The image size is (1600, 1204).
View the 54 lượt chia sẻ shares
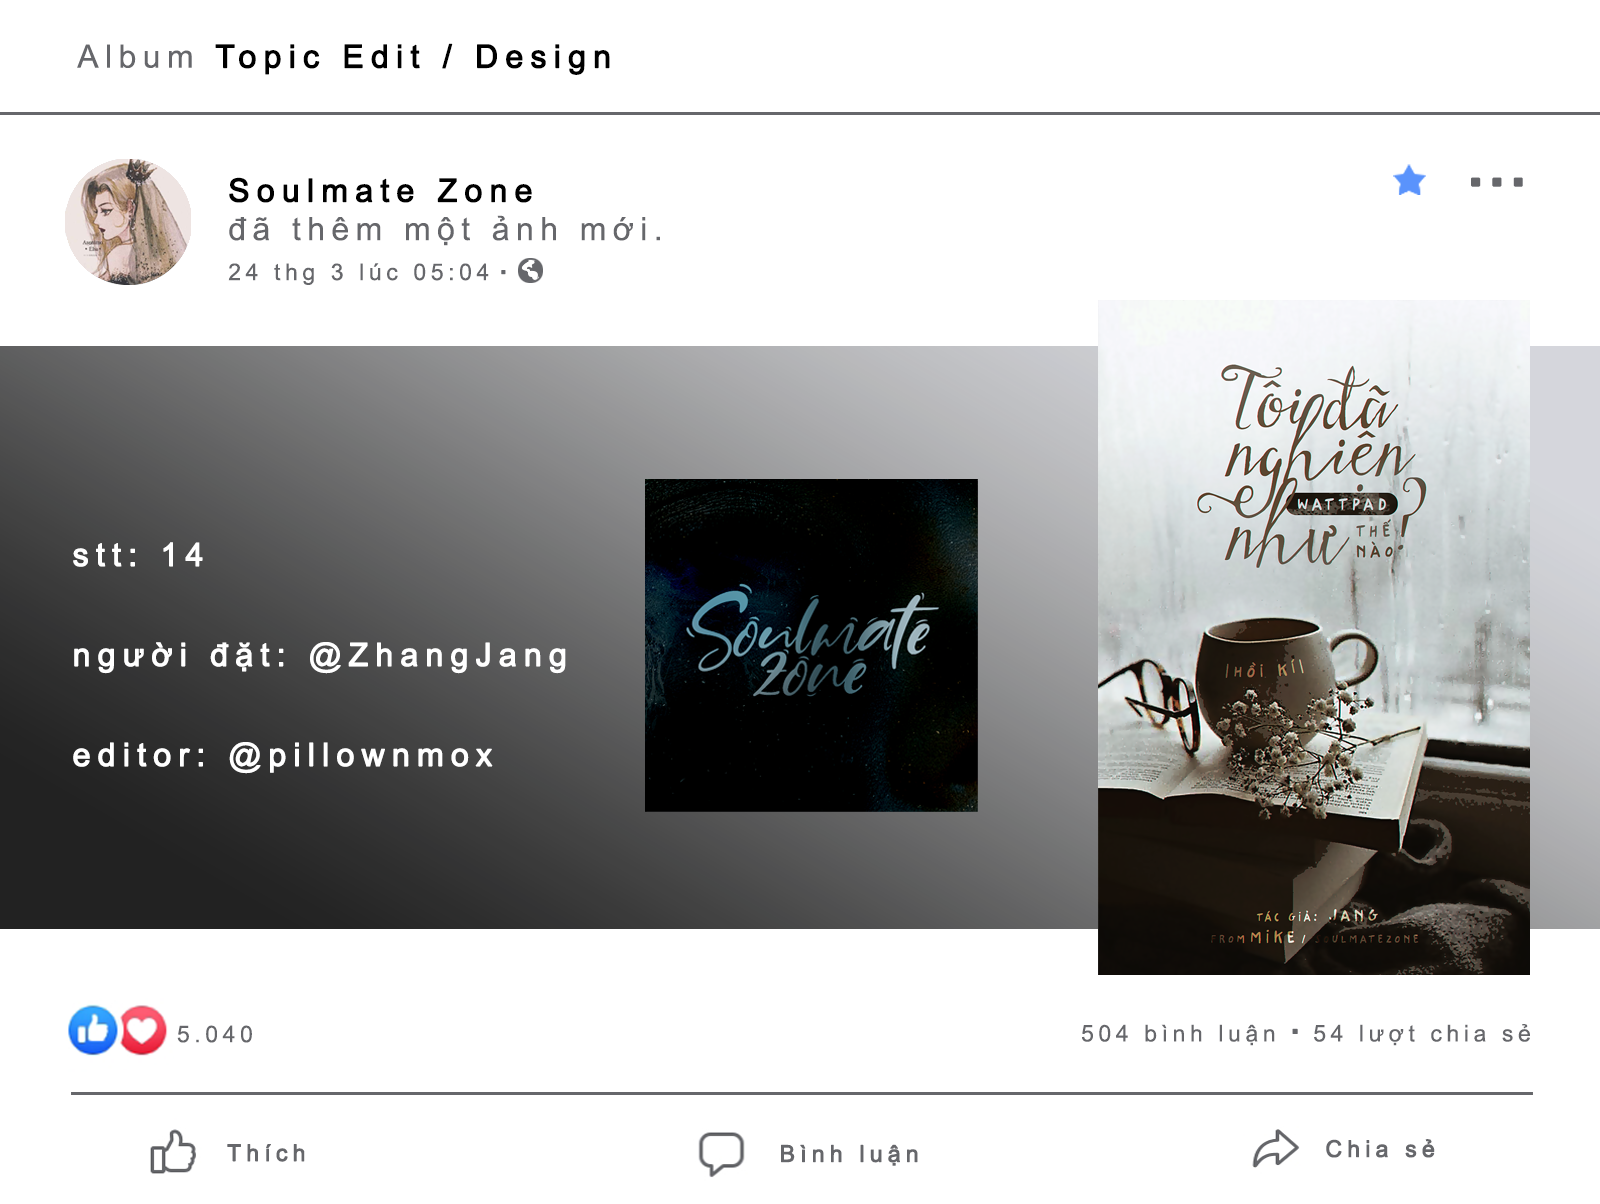click(1422, 1034)
